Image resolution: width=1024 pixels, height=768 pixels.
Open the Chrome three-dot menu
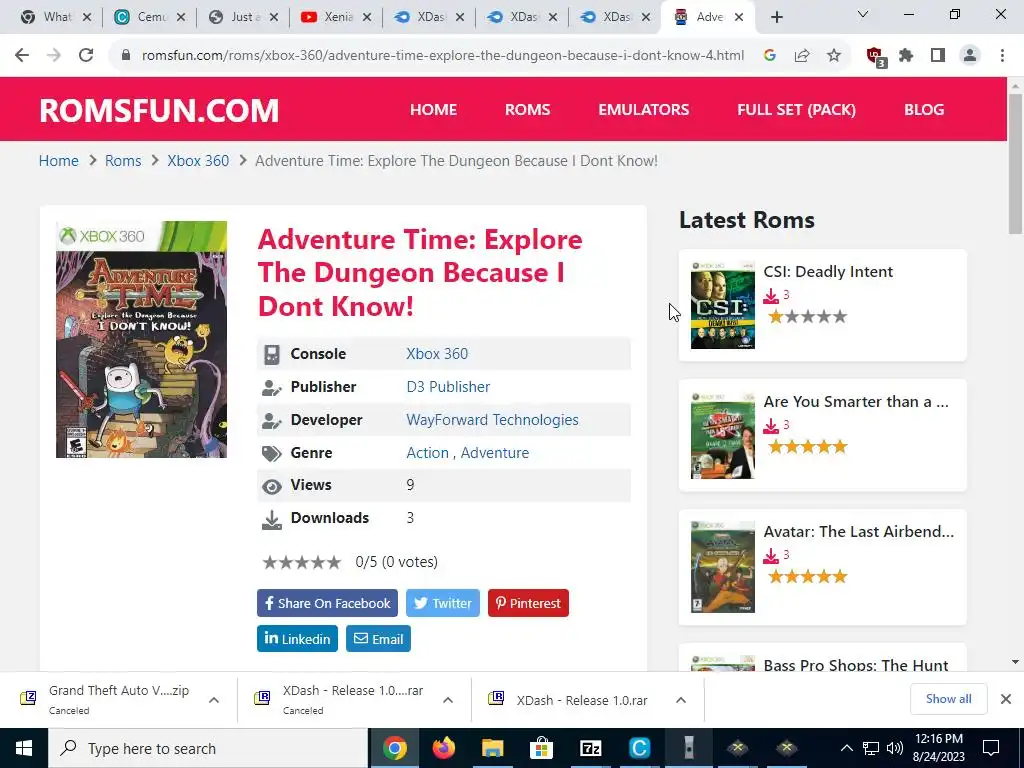tap(1002, 56)
